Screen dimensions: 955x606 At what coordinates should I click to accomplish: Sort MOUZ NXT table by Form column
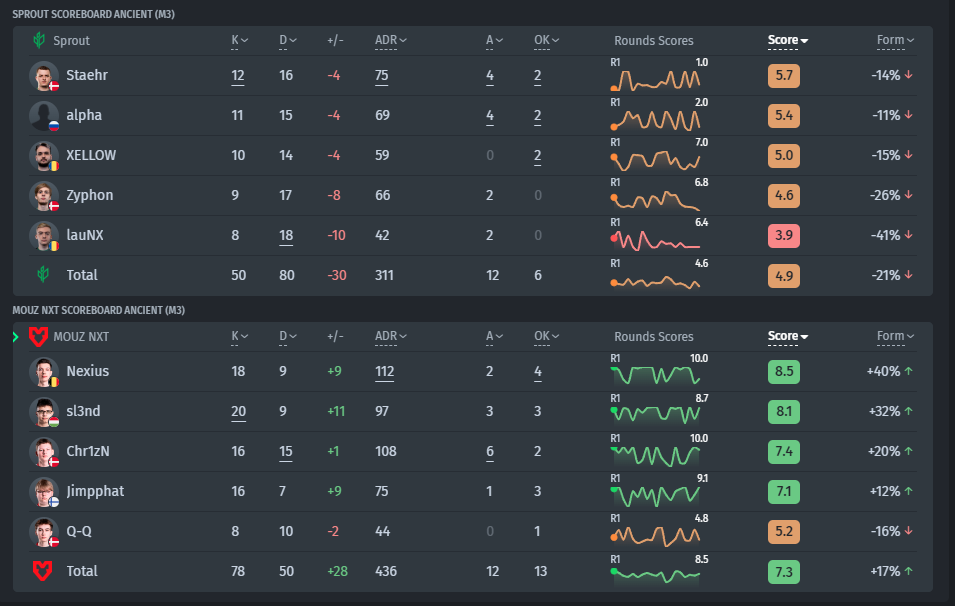(895, 337)
